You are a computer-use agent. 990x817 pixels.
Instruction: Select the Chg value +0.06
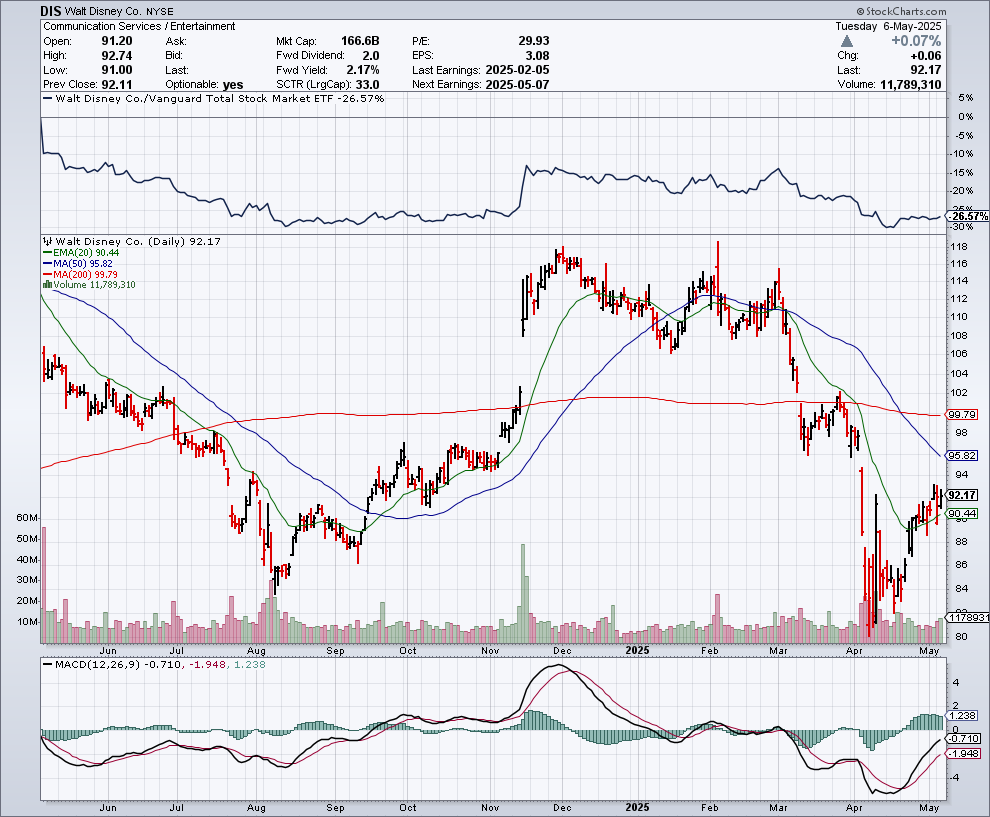926,56
